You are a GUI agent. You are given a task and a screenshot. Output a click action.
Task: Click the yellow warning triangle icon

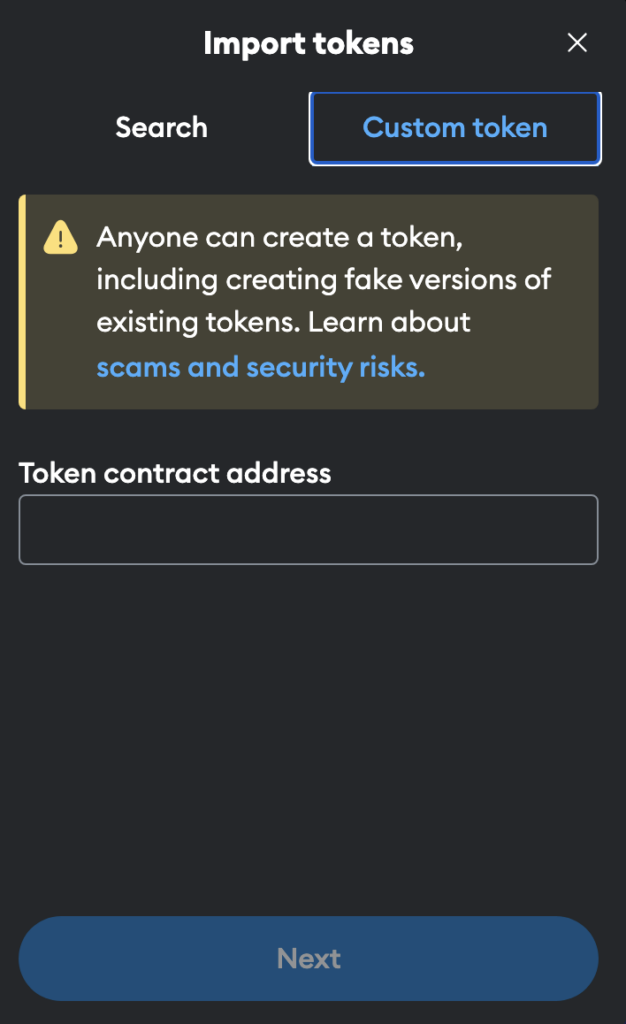tap(60, 238)
